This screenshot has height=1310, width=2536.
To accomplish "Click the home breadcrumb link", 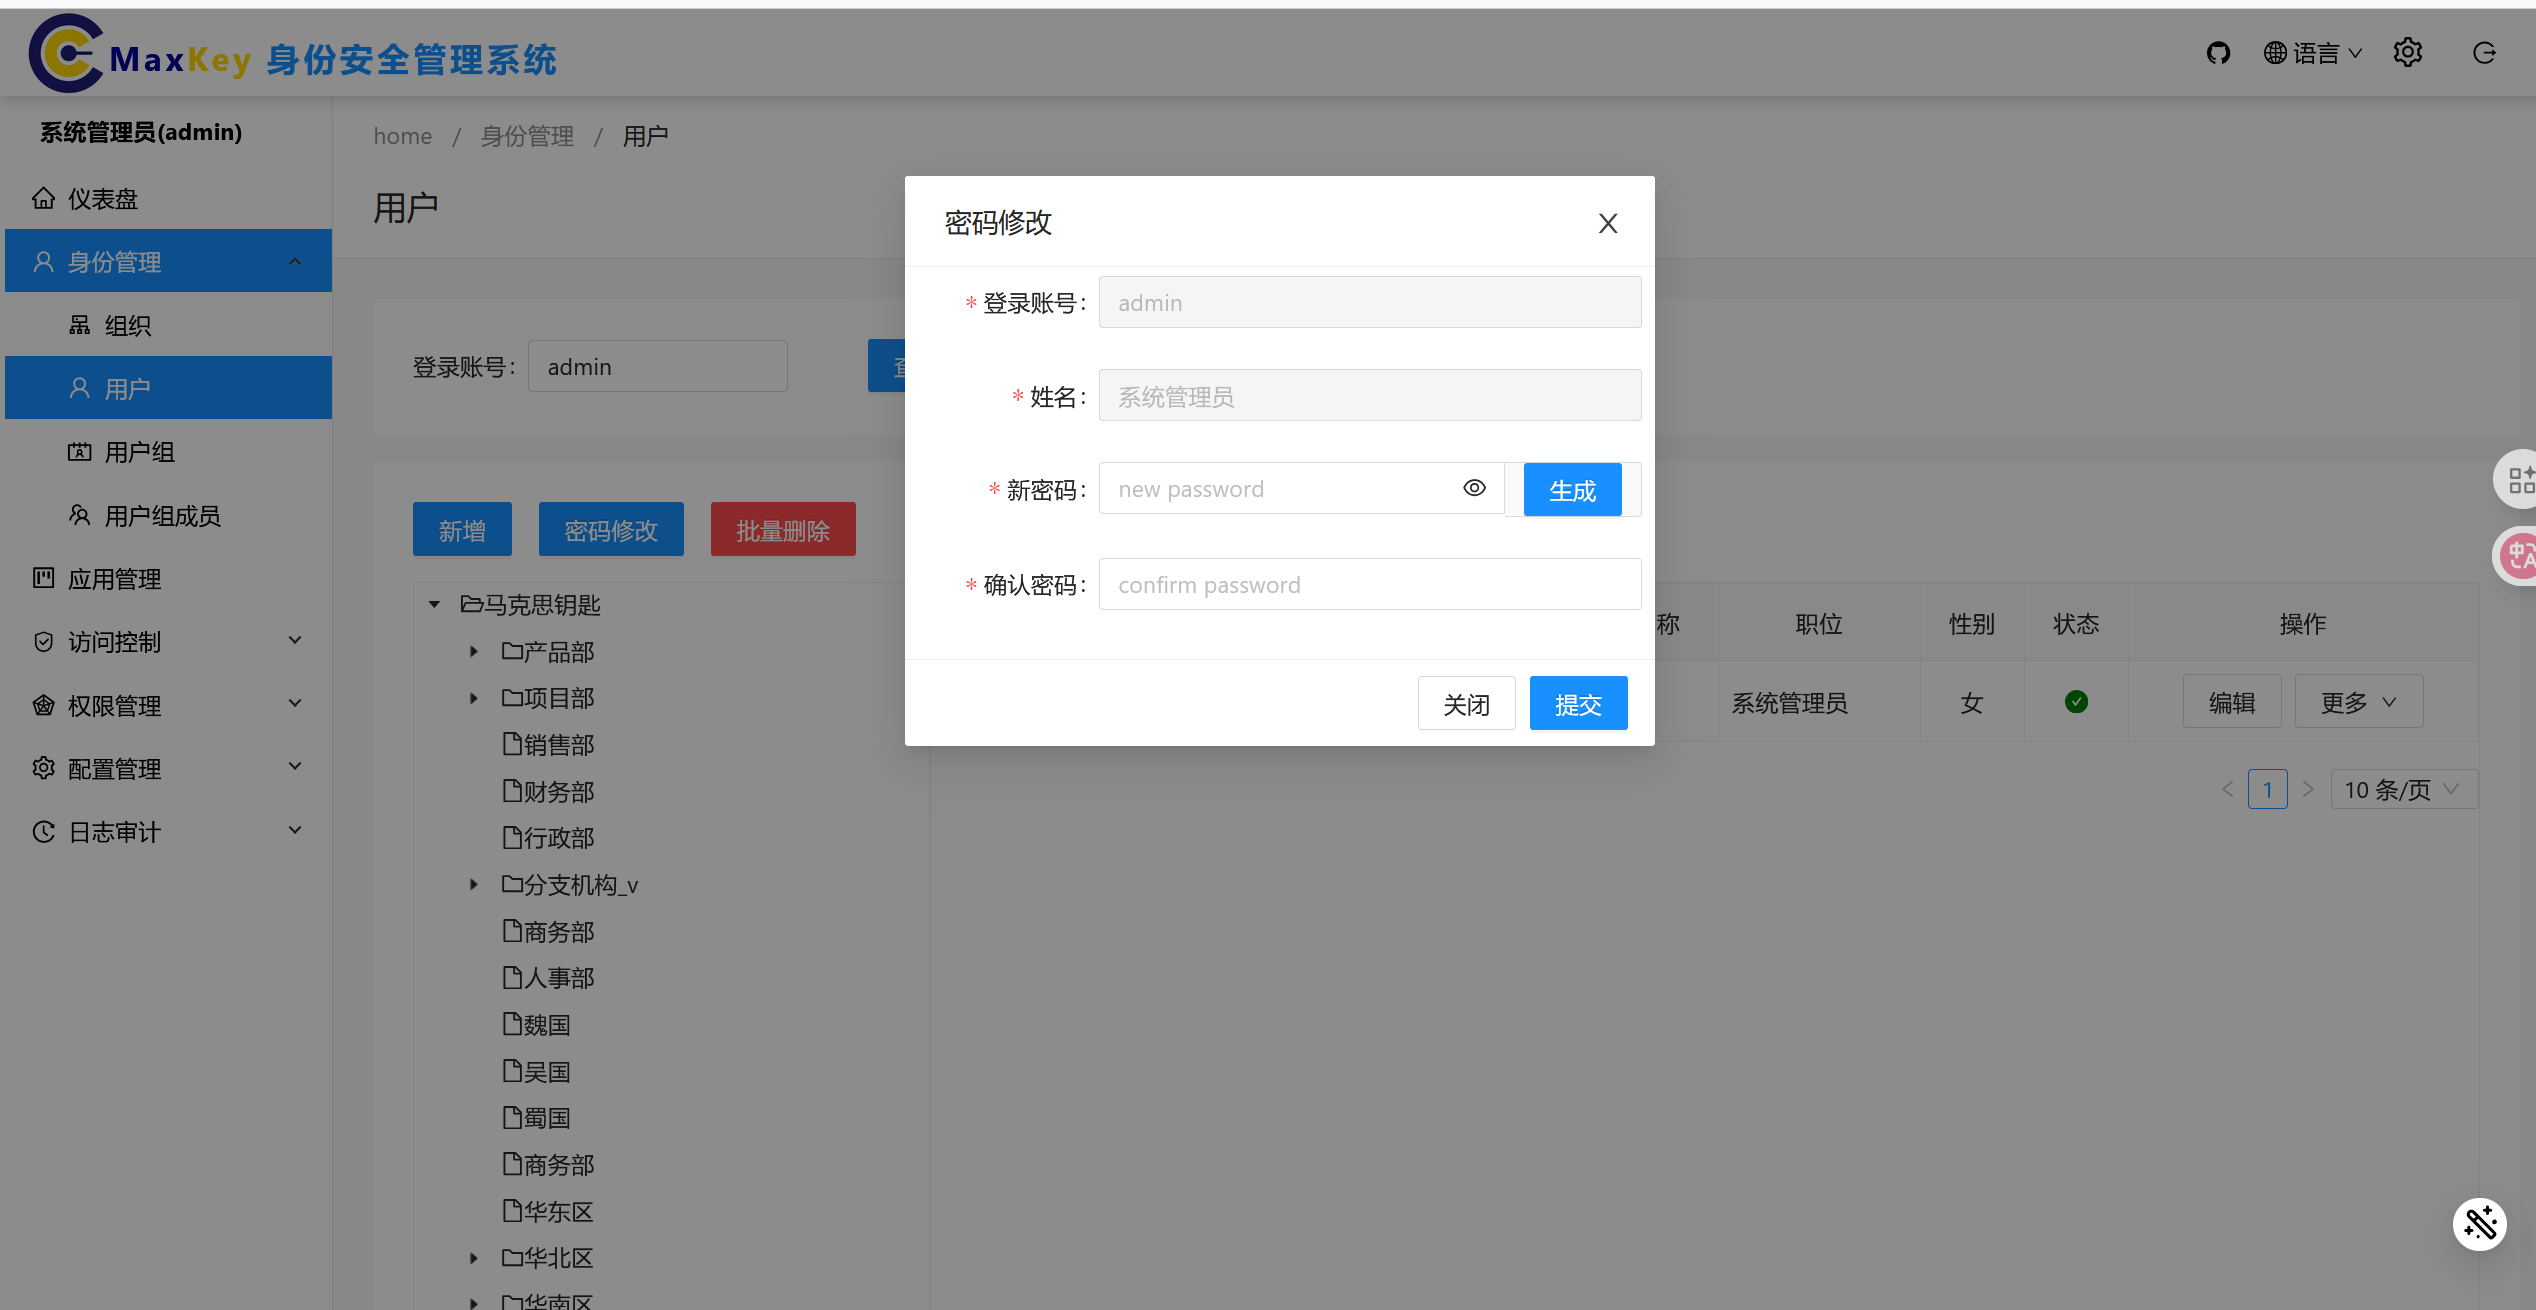I will click(x=402, y=135).
